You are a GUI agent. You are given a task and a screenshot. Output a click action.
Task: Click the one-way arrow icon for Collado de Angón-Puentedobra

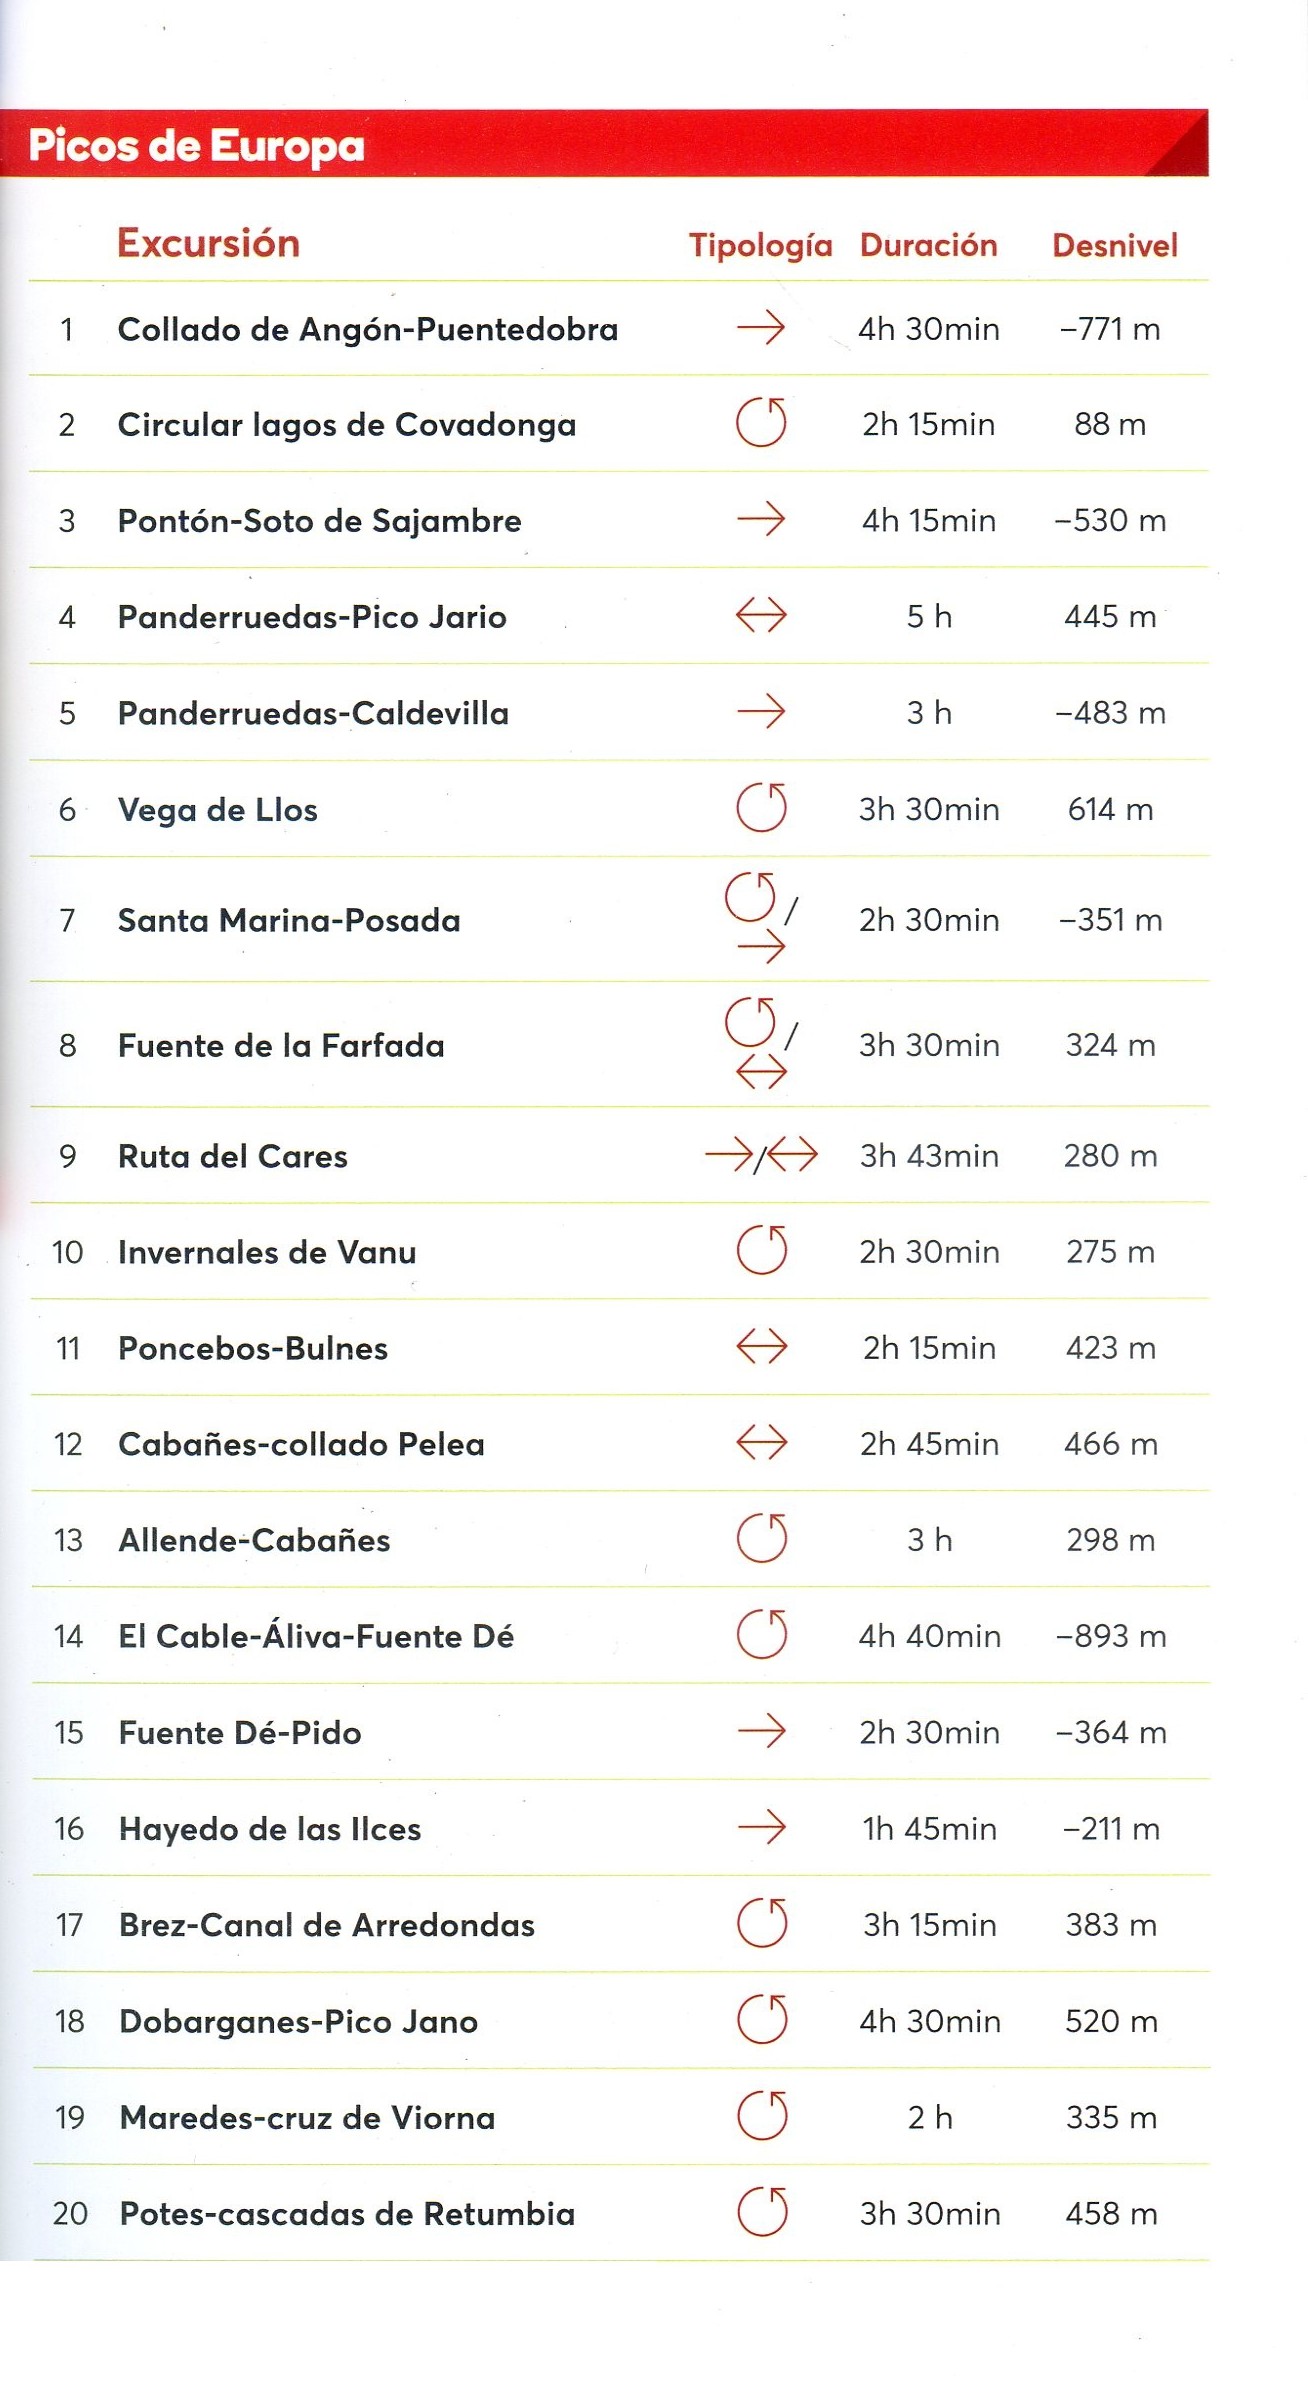pos(761,328)
